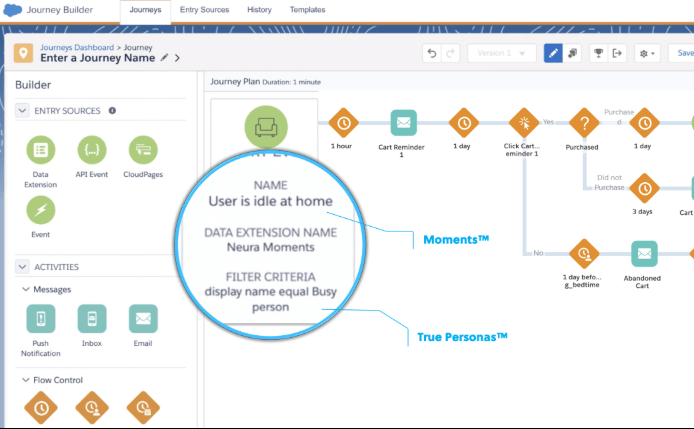Select the clock-with-calendar flow control icon
This screenshot has height=429, width=694.
tap(143, 408)
